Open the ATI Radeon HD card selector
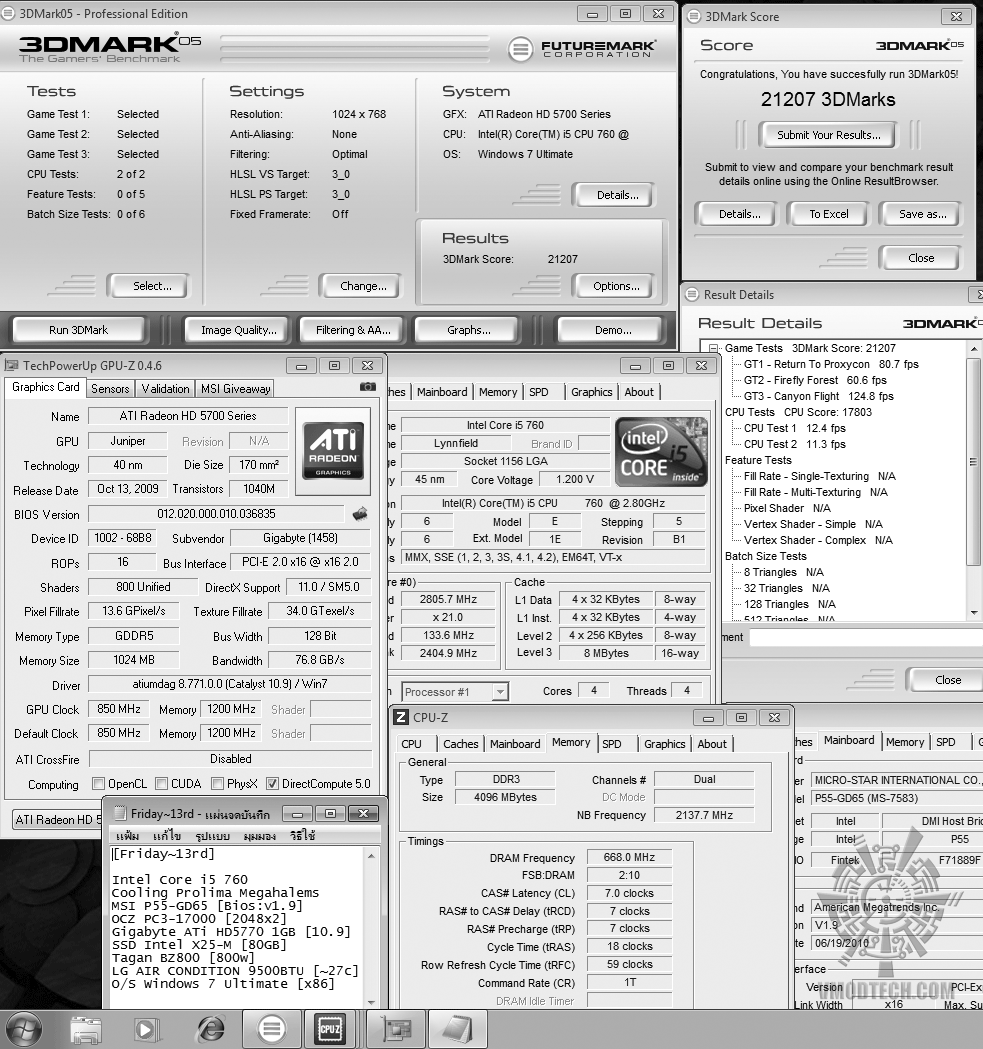Screen dimensions: 983x1049 tap(58, 820)
